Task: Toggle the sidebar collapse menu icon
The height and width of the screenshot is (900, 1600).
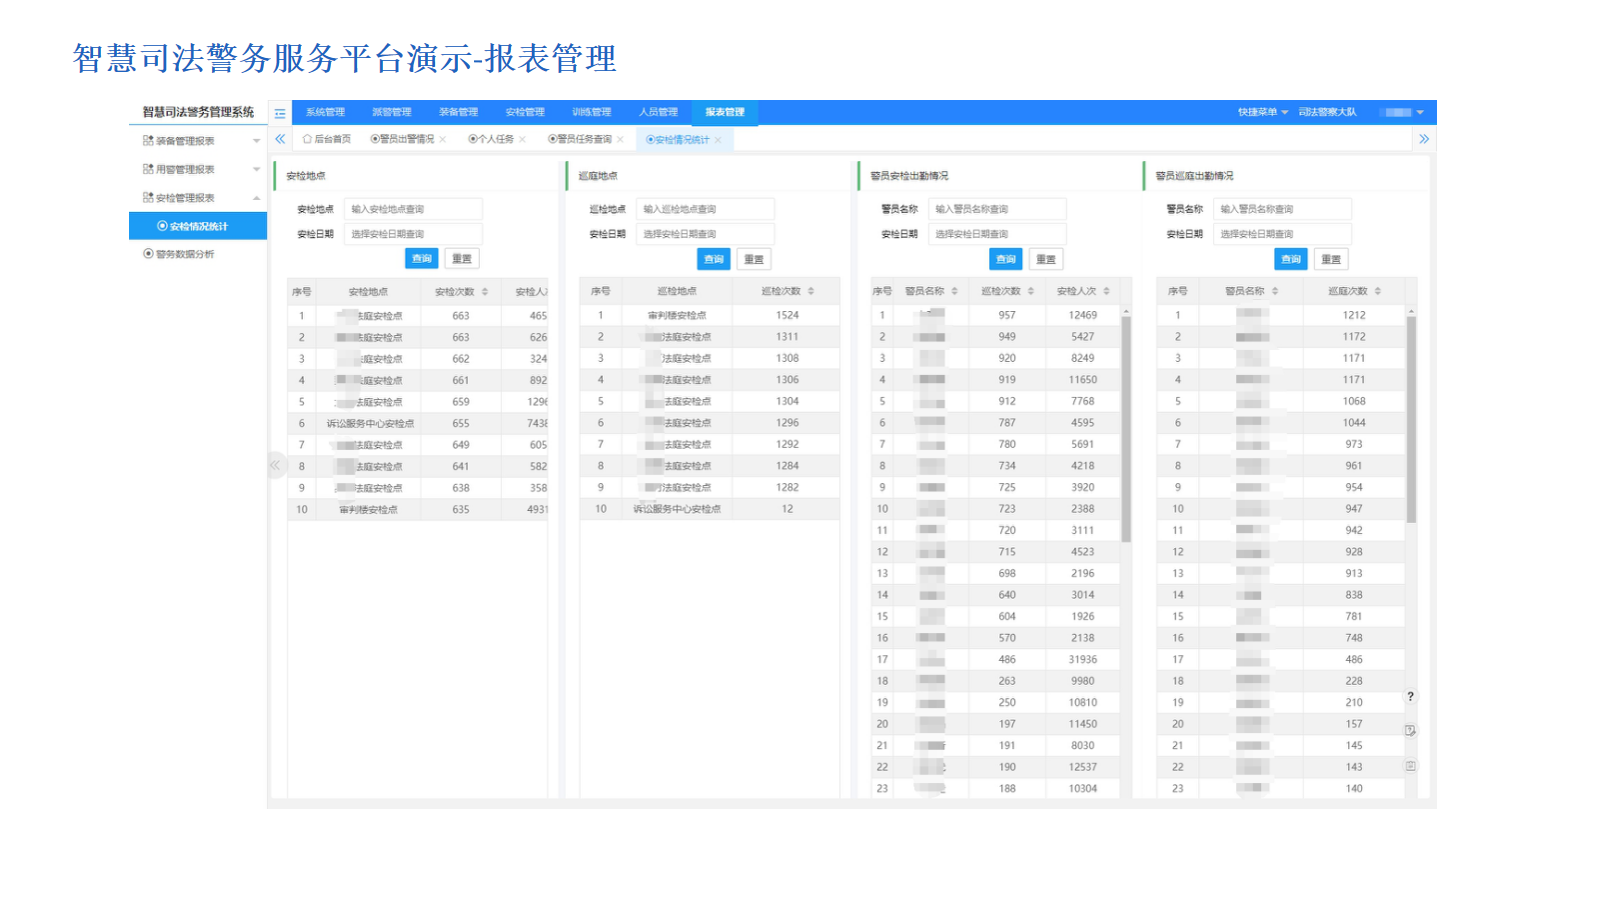Action: point(280,113)
